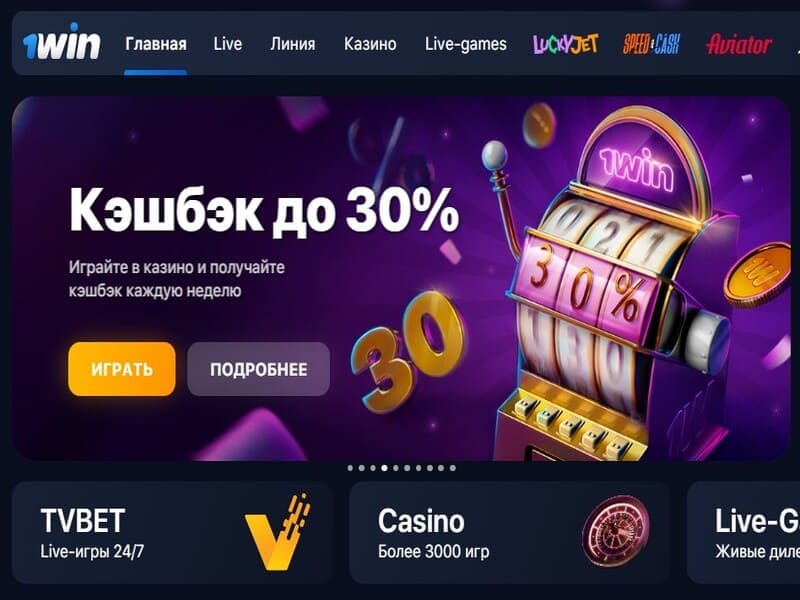Click the orange ИГРАТЬ button
The width and height of the screenshot is (800, 600).
click(122, 369)
